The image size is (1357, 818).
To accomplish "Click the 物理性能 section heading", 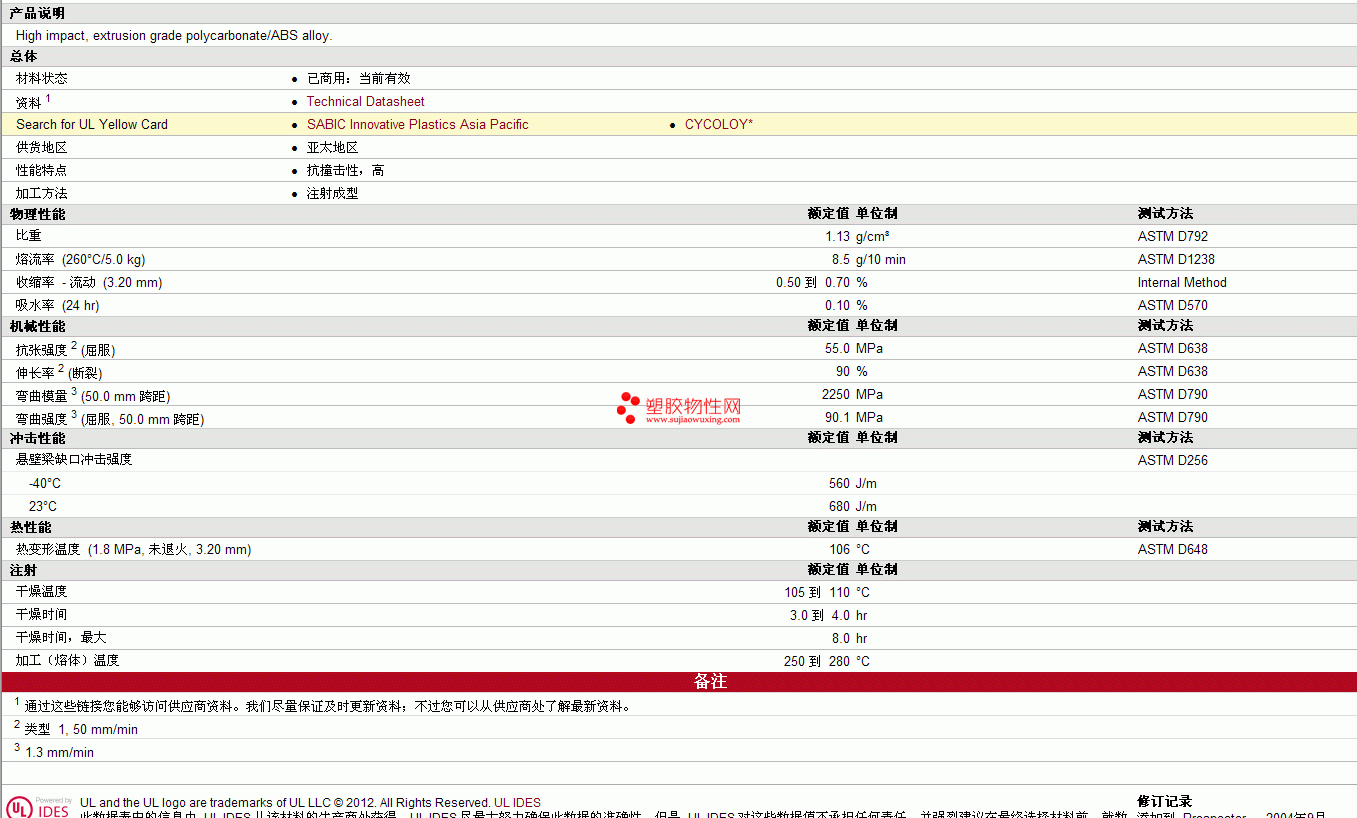I will point(37,214).
